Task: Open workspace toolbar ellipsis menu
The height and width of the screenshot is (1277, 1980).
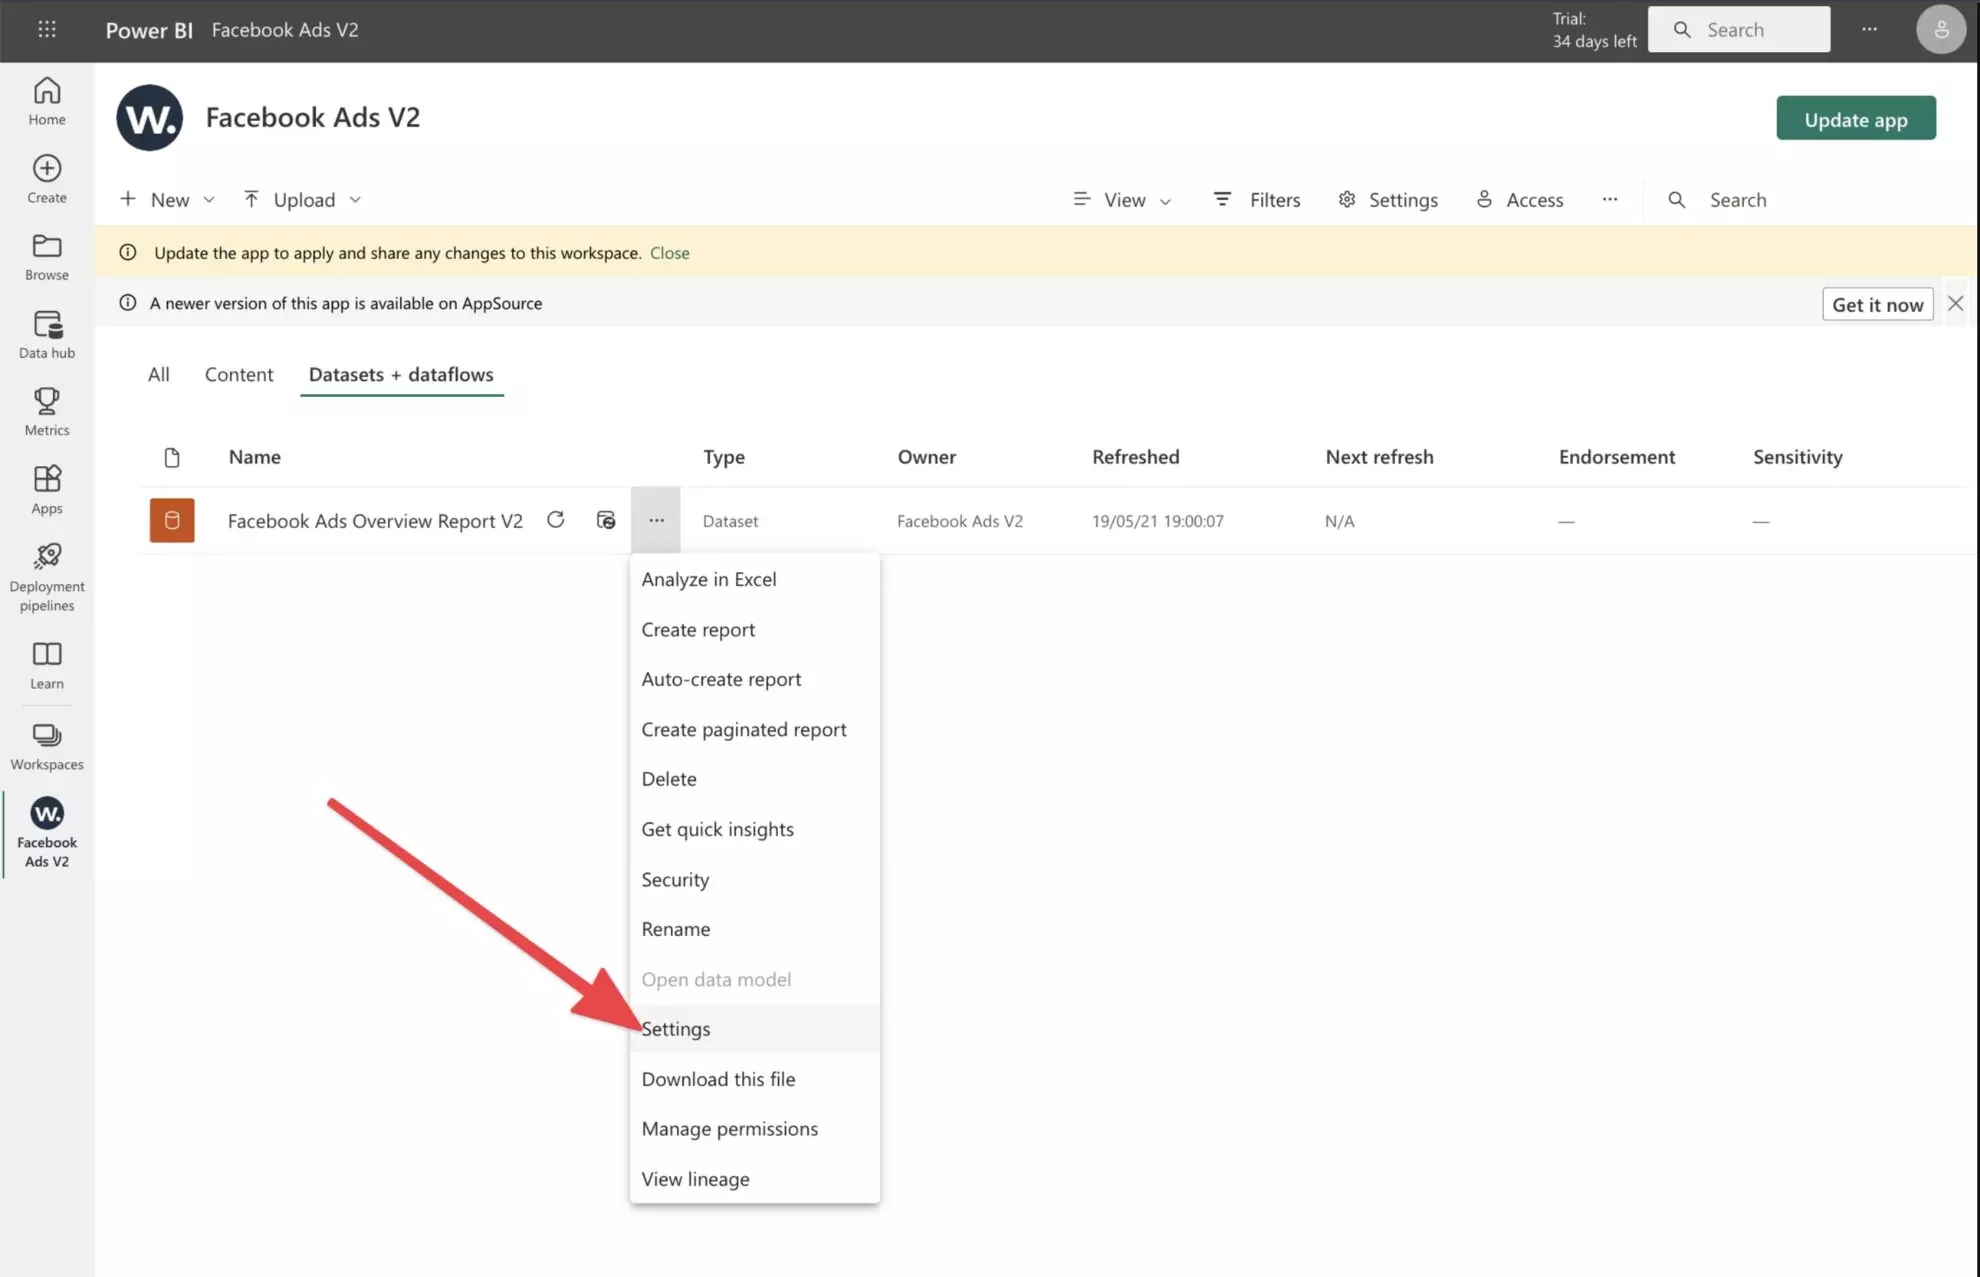Action: [1610, 199]
